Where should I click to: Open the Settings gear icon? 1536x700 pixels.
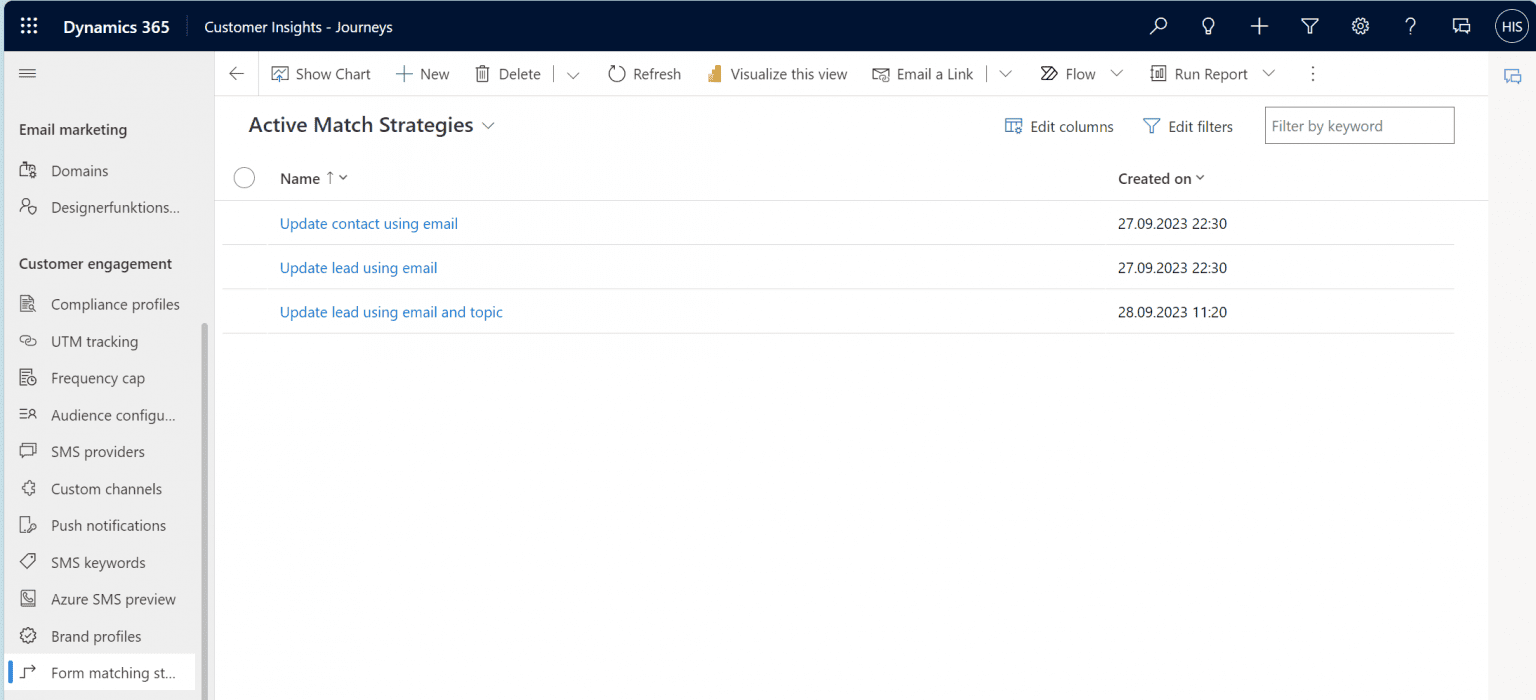[x=1360, y=26]
